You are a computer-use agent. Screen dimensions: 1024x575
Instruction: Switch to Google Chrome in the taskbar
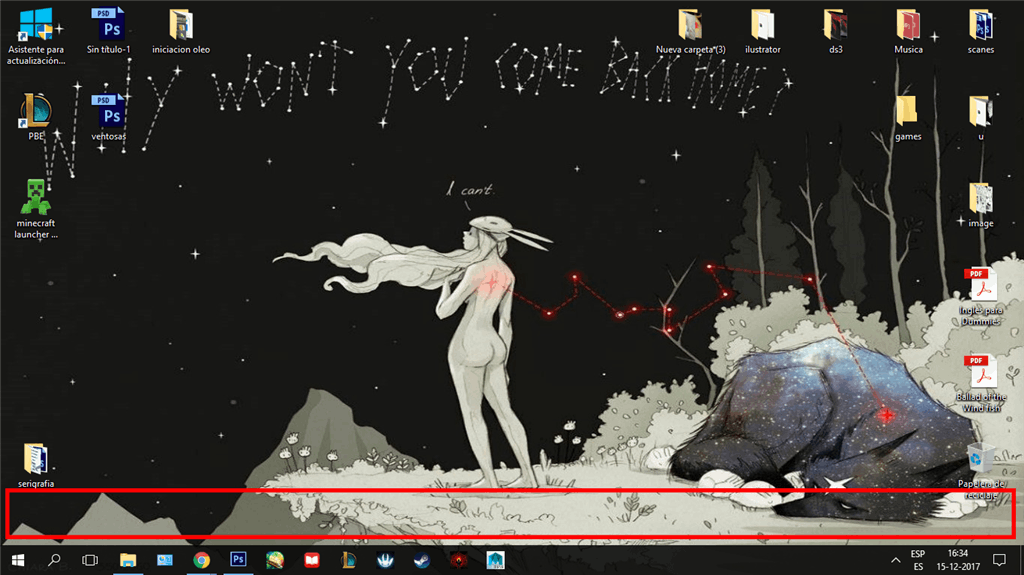click(x=201, y=560)
